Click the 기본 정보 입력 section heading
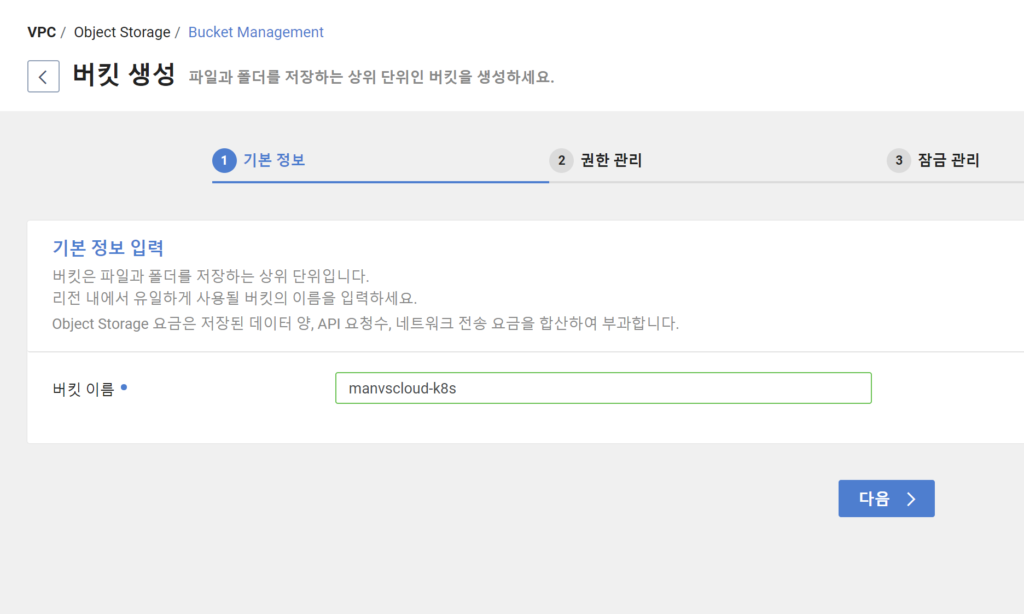 click(x=108, y=248)
